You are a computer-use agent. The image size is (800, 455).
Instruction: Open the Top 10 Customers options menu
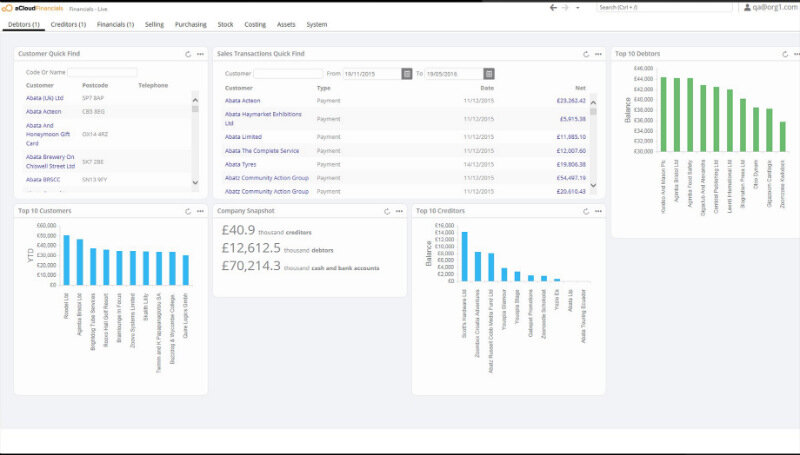coord(201,211)
